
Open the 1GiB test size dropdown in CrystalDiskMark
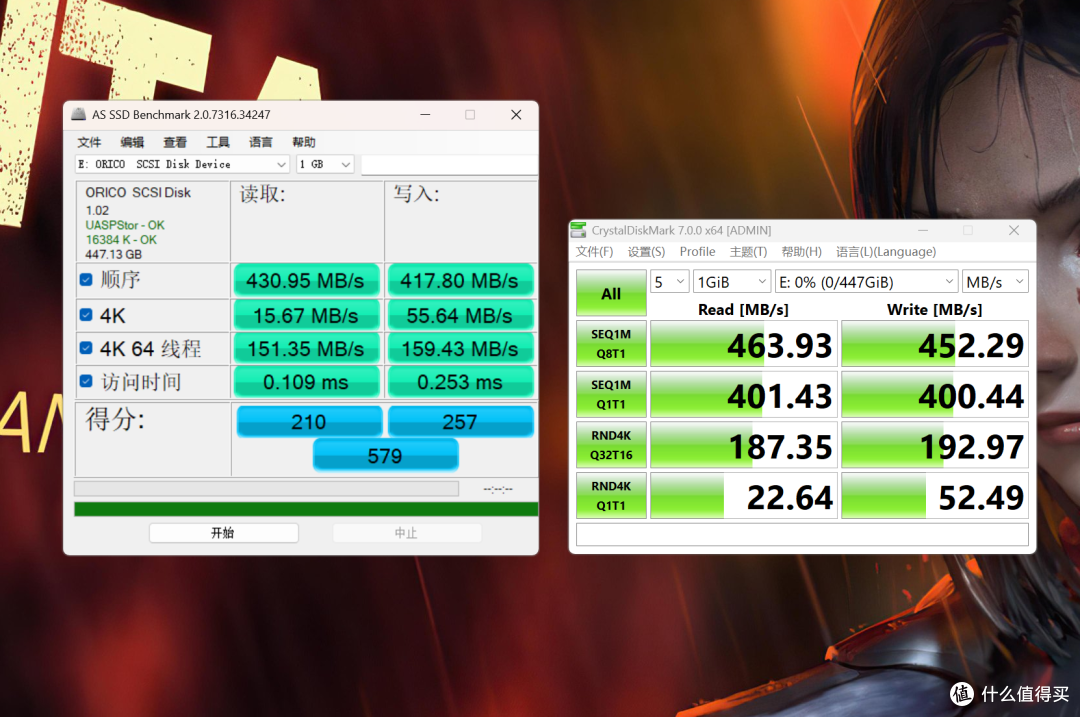(731, 282)
